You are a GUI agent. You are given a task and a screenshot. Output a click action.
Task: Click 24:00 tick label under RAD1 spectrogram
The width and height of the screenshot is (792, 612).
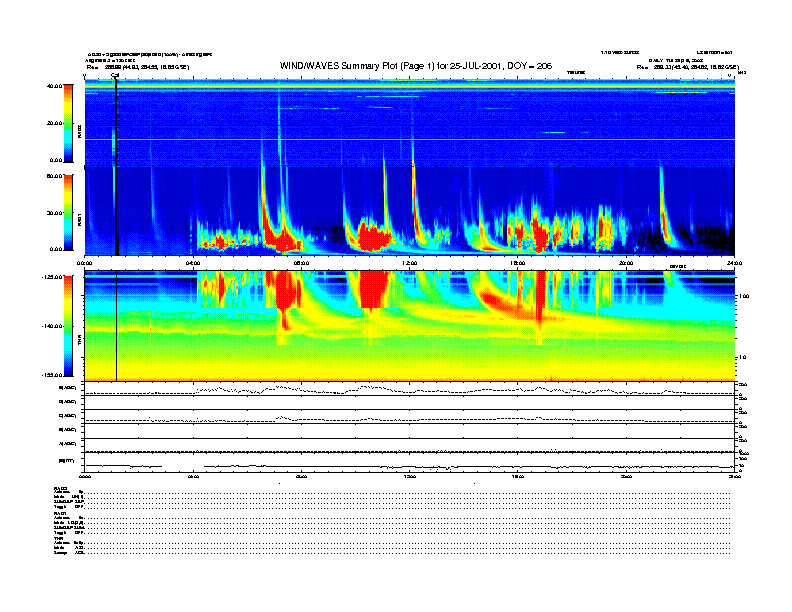tap(734, 263)
